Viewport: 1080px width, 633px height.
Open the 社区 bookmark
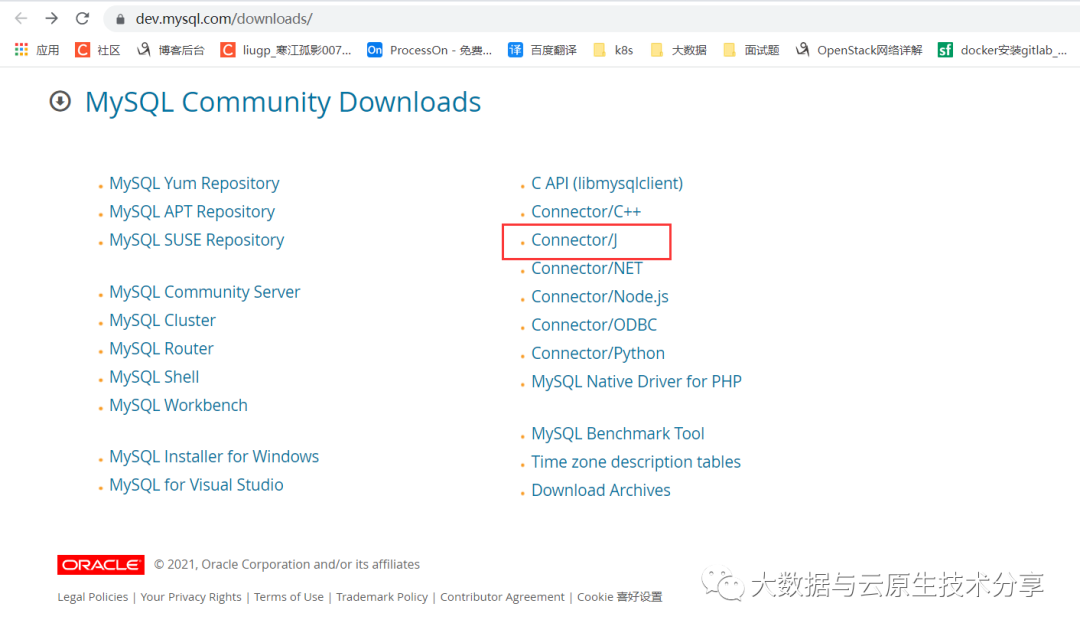pos(98,50)
